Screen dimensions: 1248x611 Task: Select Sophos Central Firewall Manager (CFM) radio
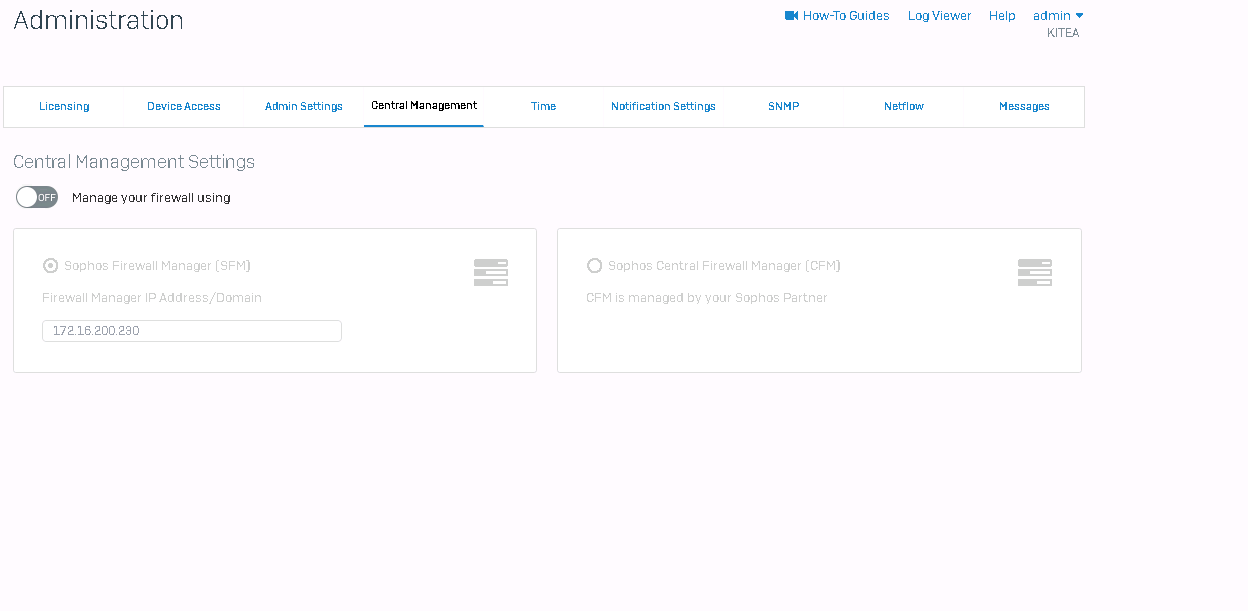pos(594,266)
